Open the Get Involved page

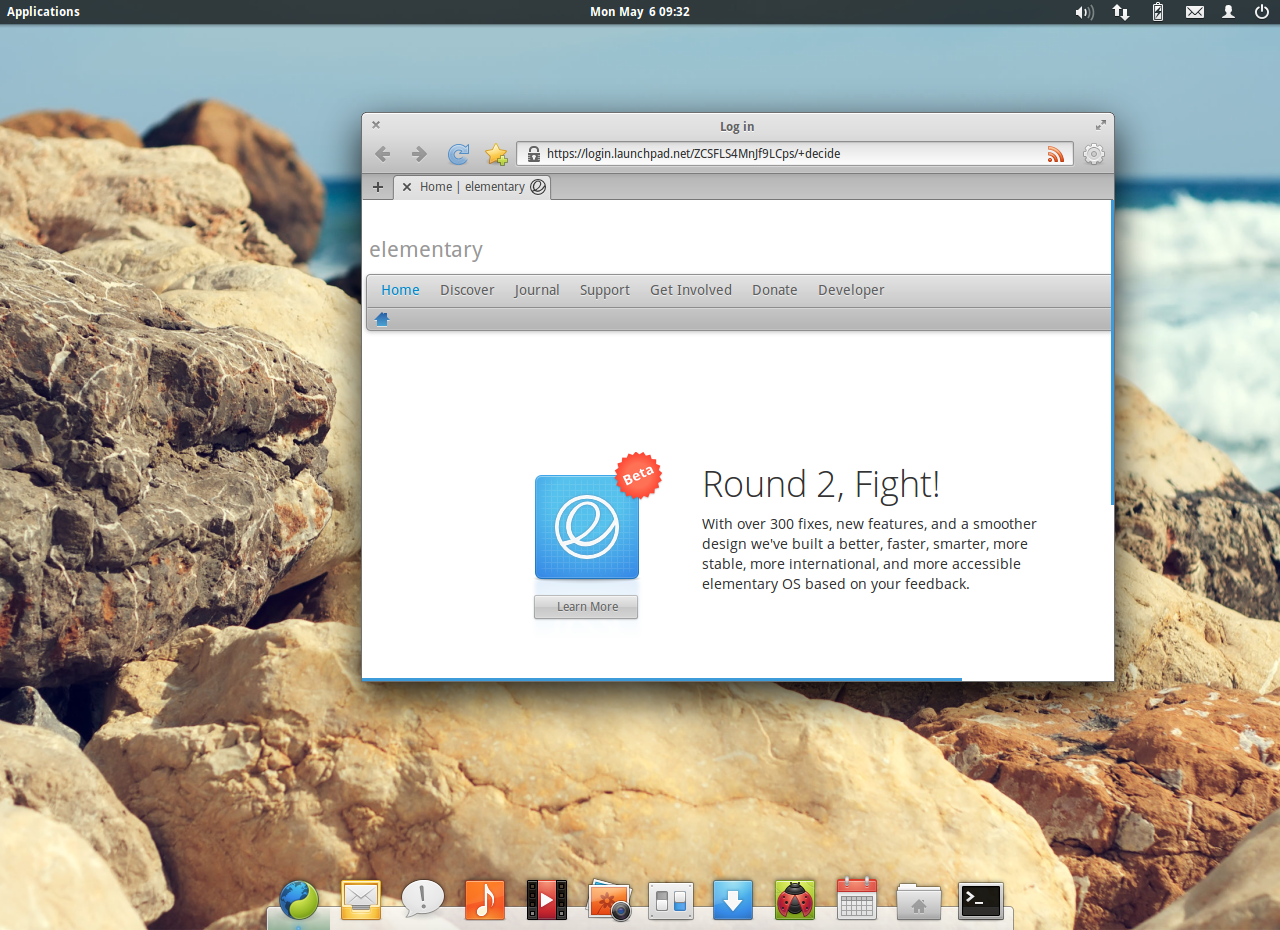click(x=691, y=290)
